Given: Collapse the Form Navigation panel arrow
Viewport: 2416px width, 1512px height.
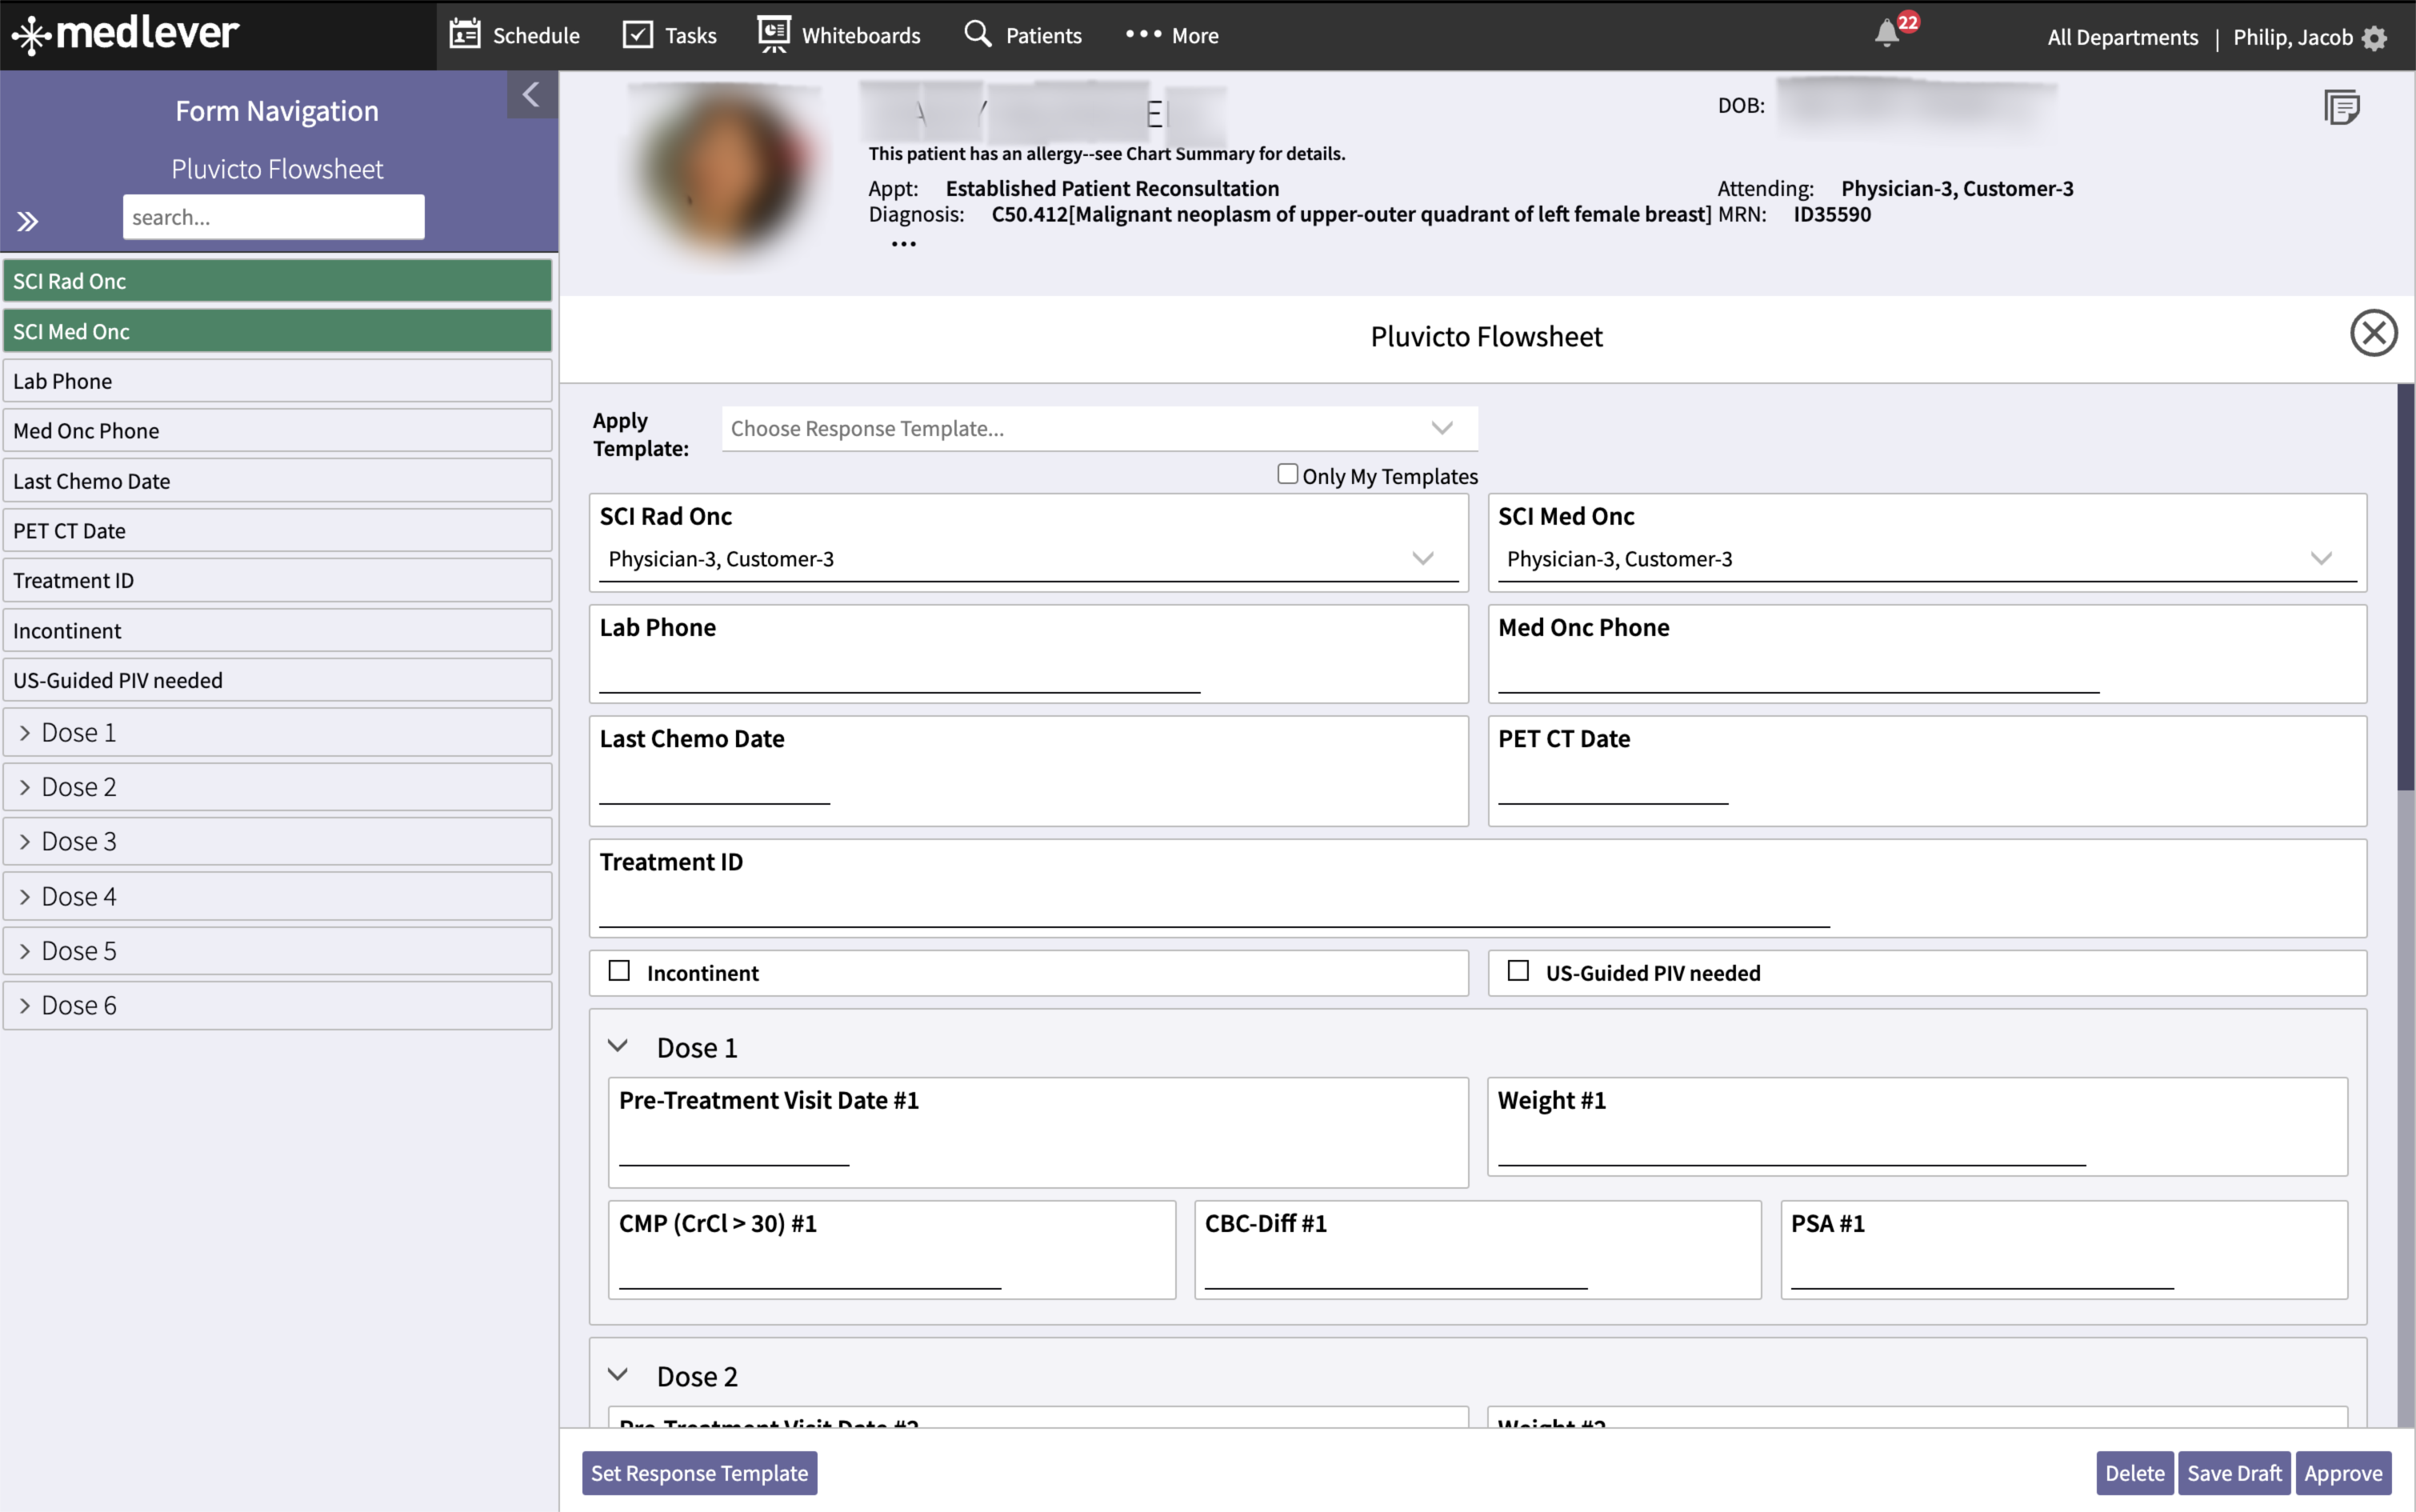Looking at the screenshot, I should 532,95.
